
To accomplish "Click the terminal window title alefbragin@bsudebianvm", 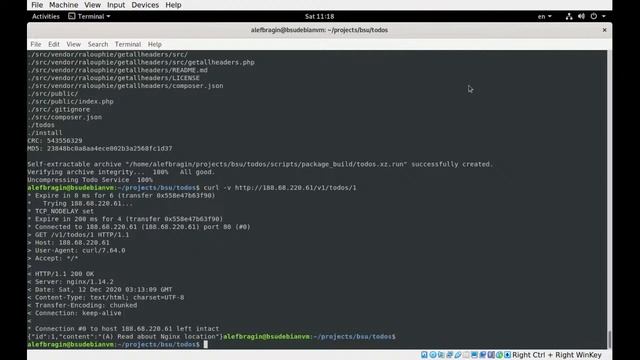I will 319,30.
